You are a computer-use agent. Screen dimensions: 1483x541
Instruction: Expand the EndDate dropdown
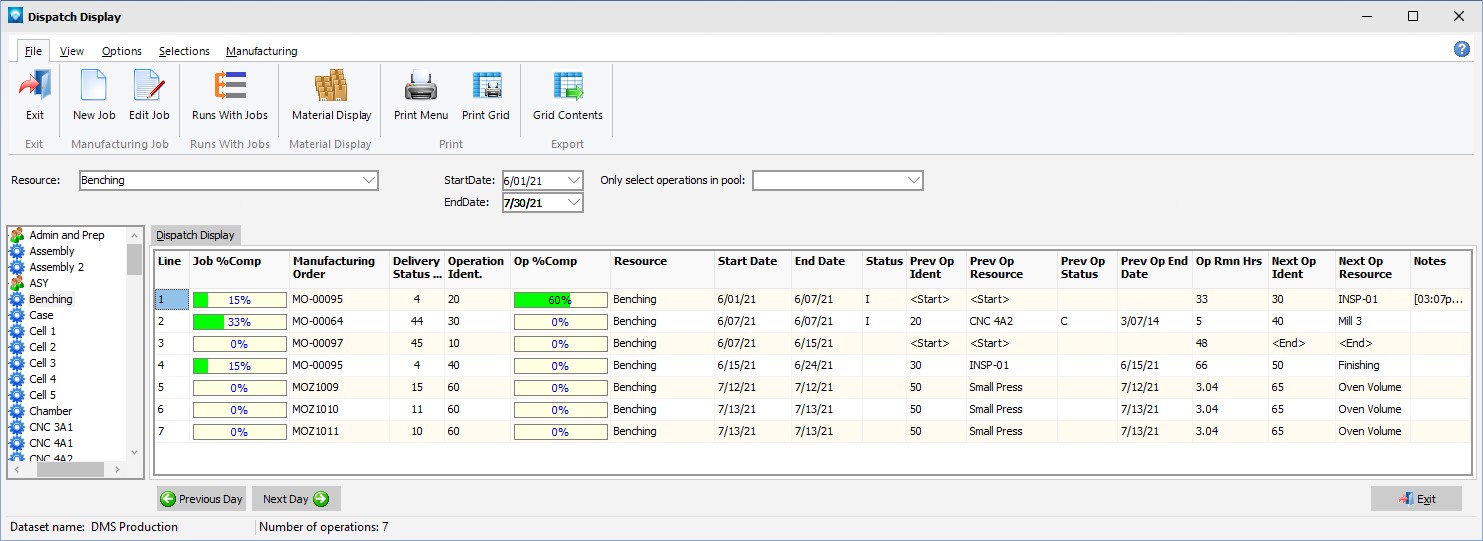tap(573, 203)
